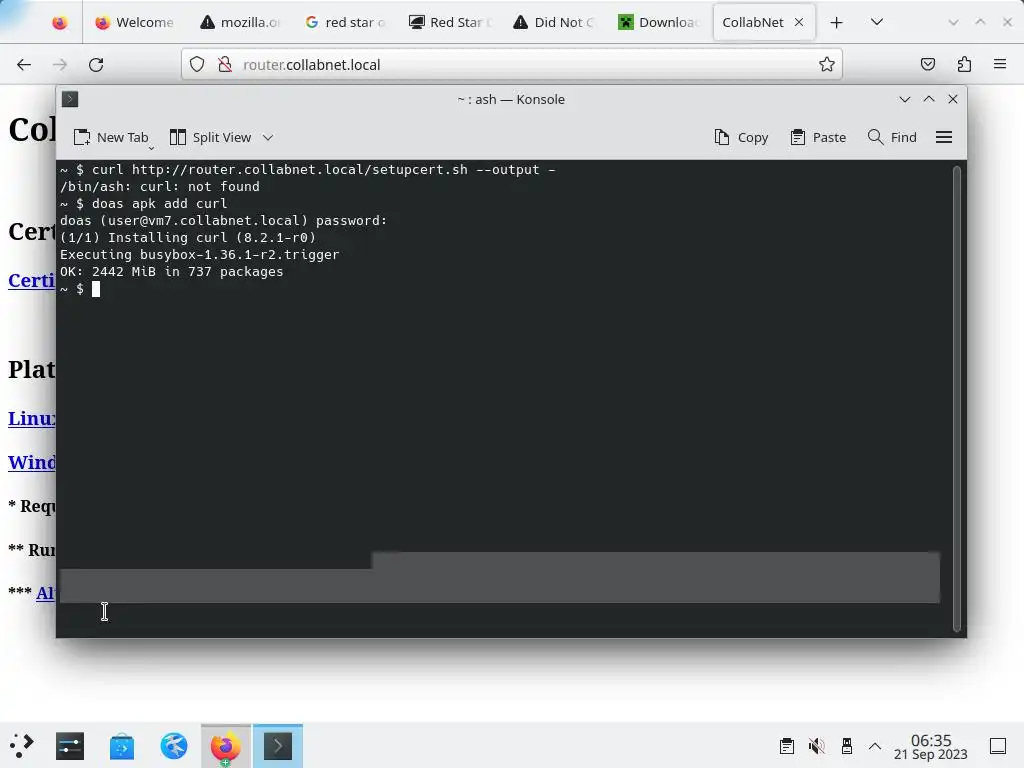Click Show Desktop button in the panel
1024x768 pixels.
[x=998, y=746]
